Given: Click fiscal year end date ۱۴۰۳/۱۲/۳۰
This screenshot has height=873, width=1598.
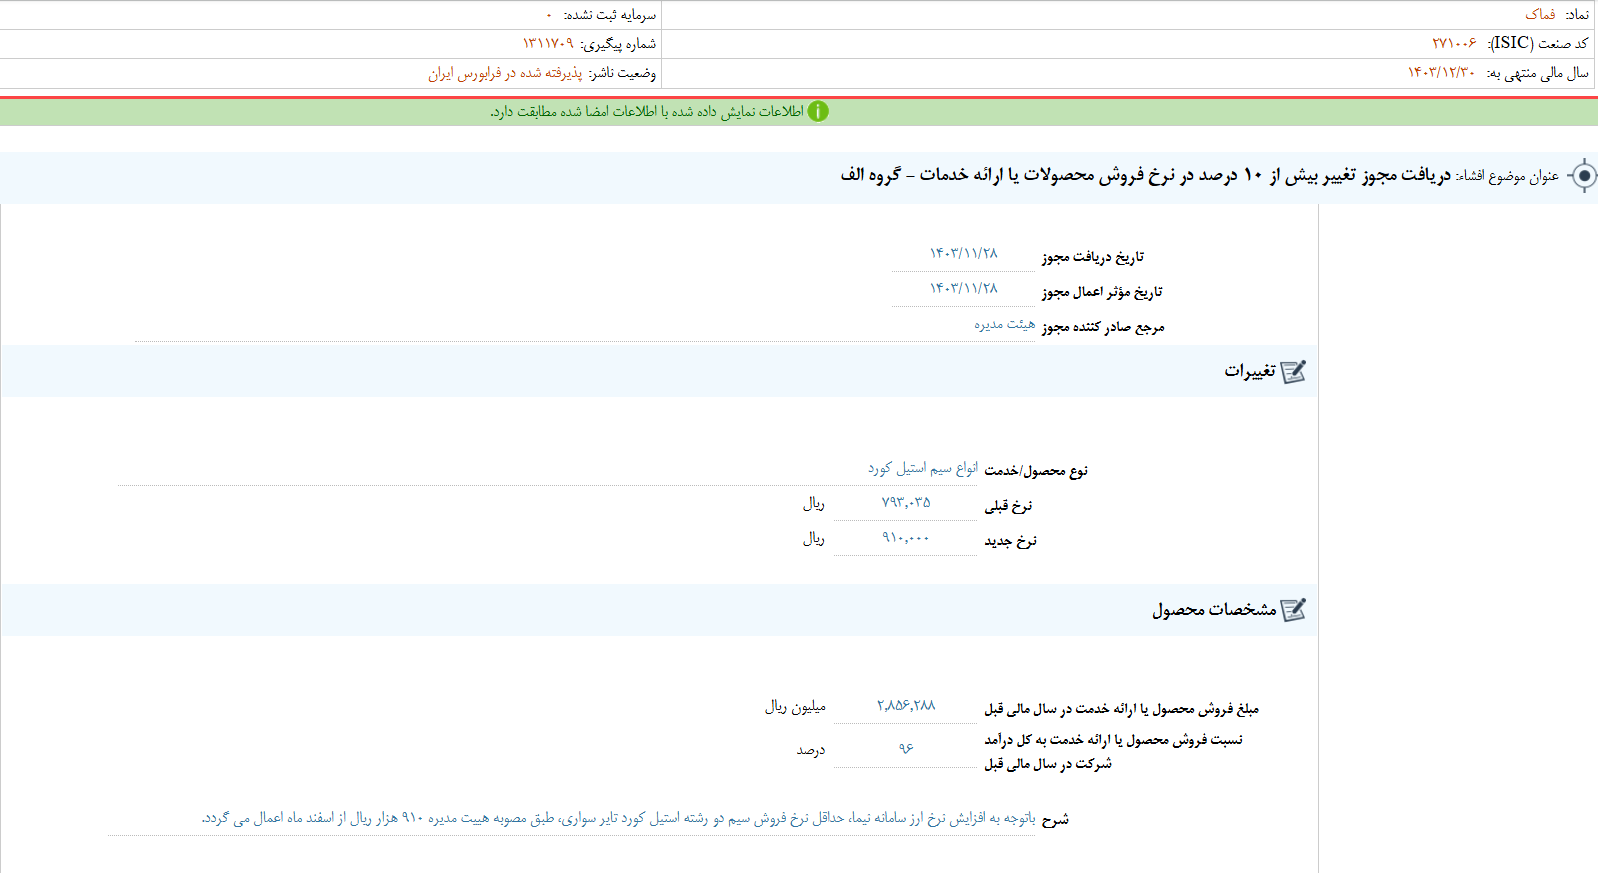Looking at the screenshot, I should (1441, 72).
